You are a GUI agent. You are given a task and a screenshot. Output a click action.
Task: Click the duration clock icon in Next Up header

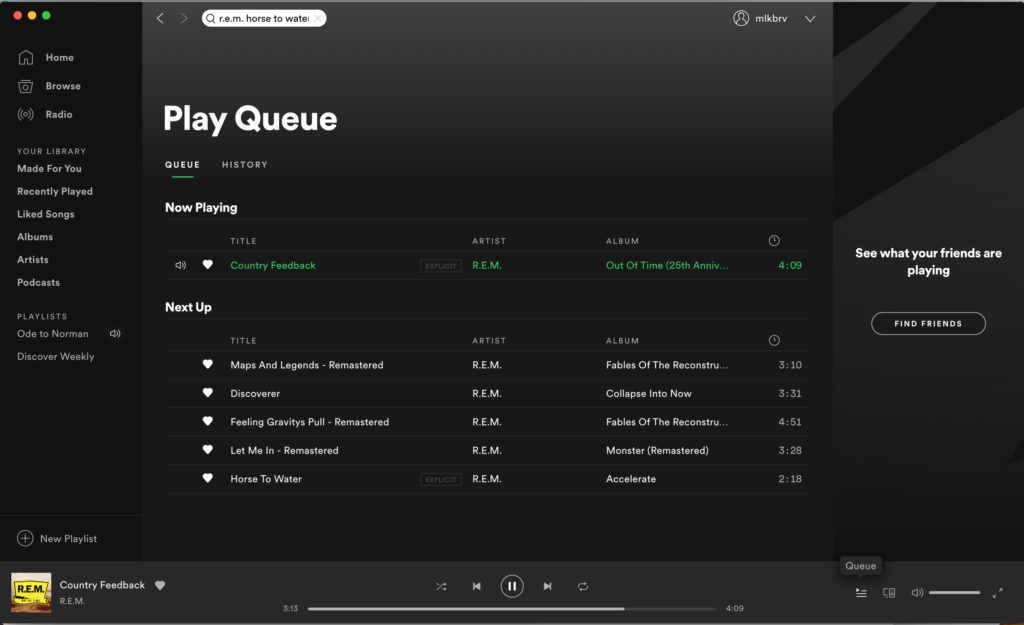click(774, 340)
